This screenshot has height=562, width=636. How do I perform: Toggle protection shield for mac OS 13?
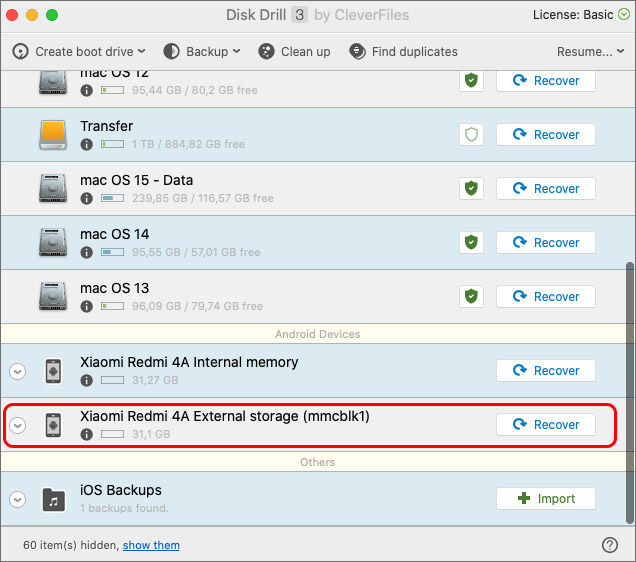click(x=471, y=296)
